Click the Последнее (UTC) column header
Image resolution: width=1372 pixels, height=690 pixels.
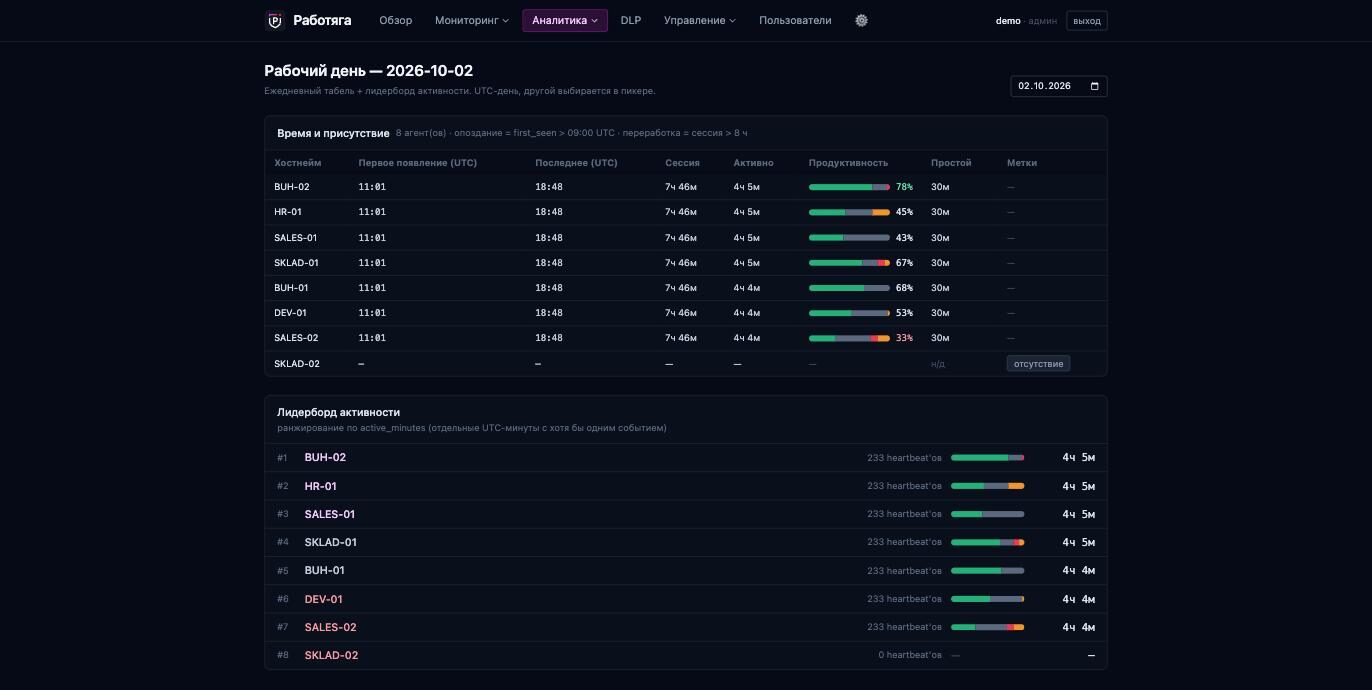pyautogui.click(x=576, y=163)
